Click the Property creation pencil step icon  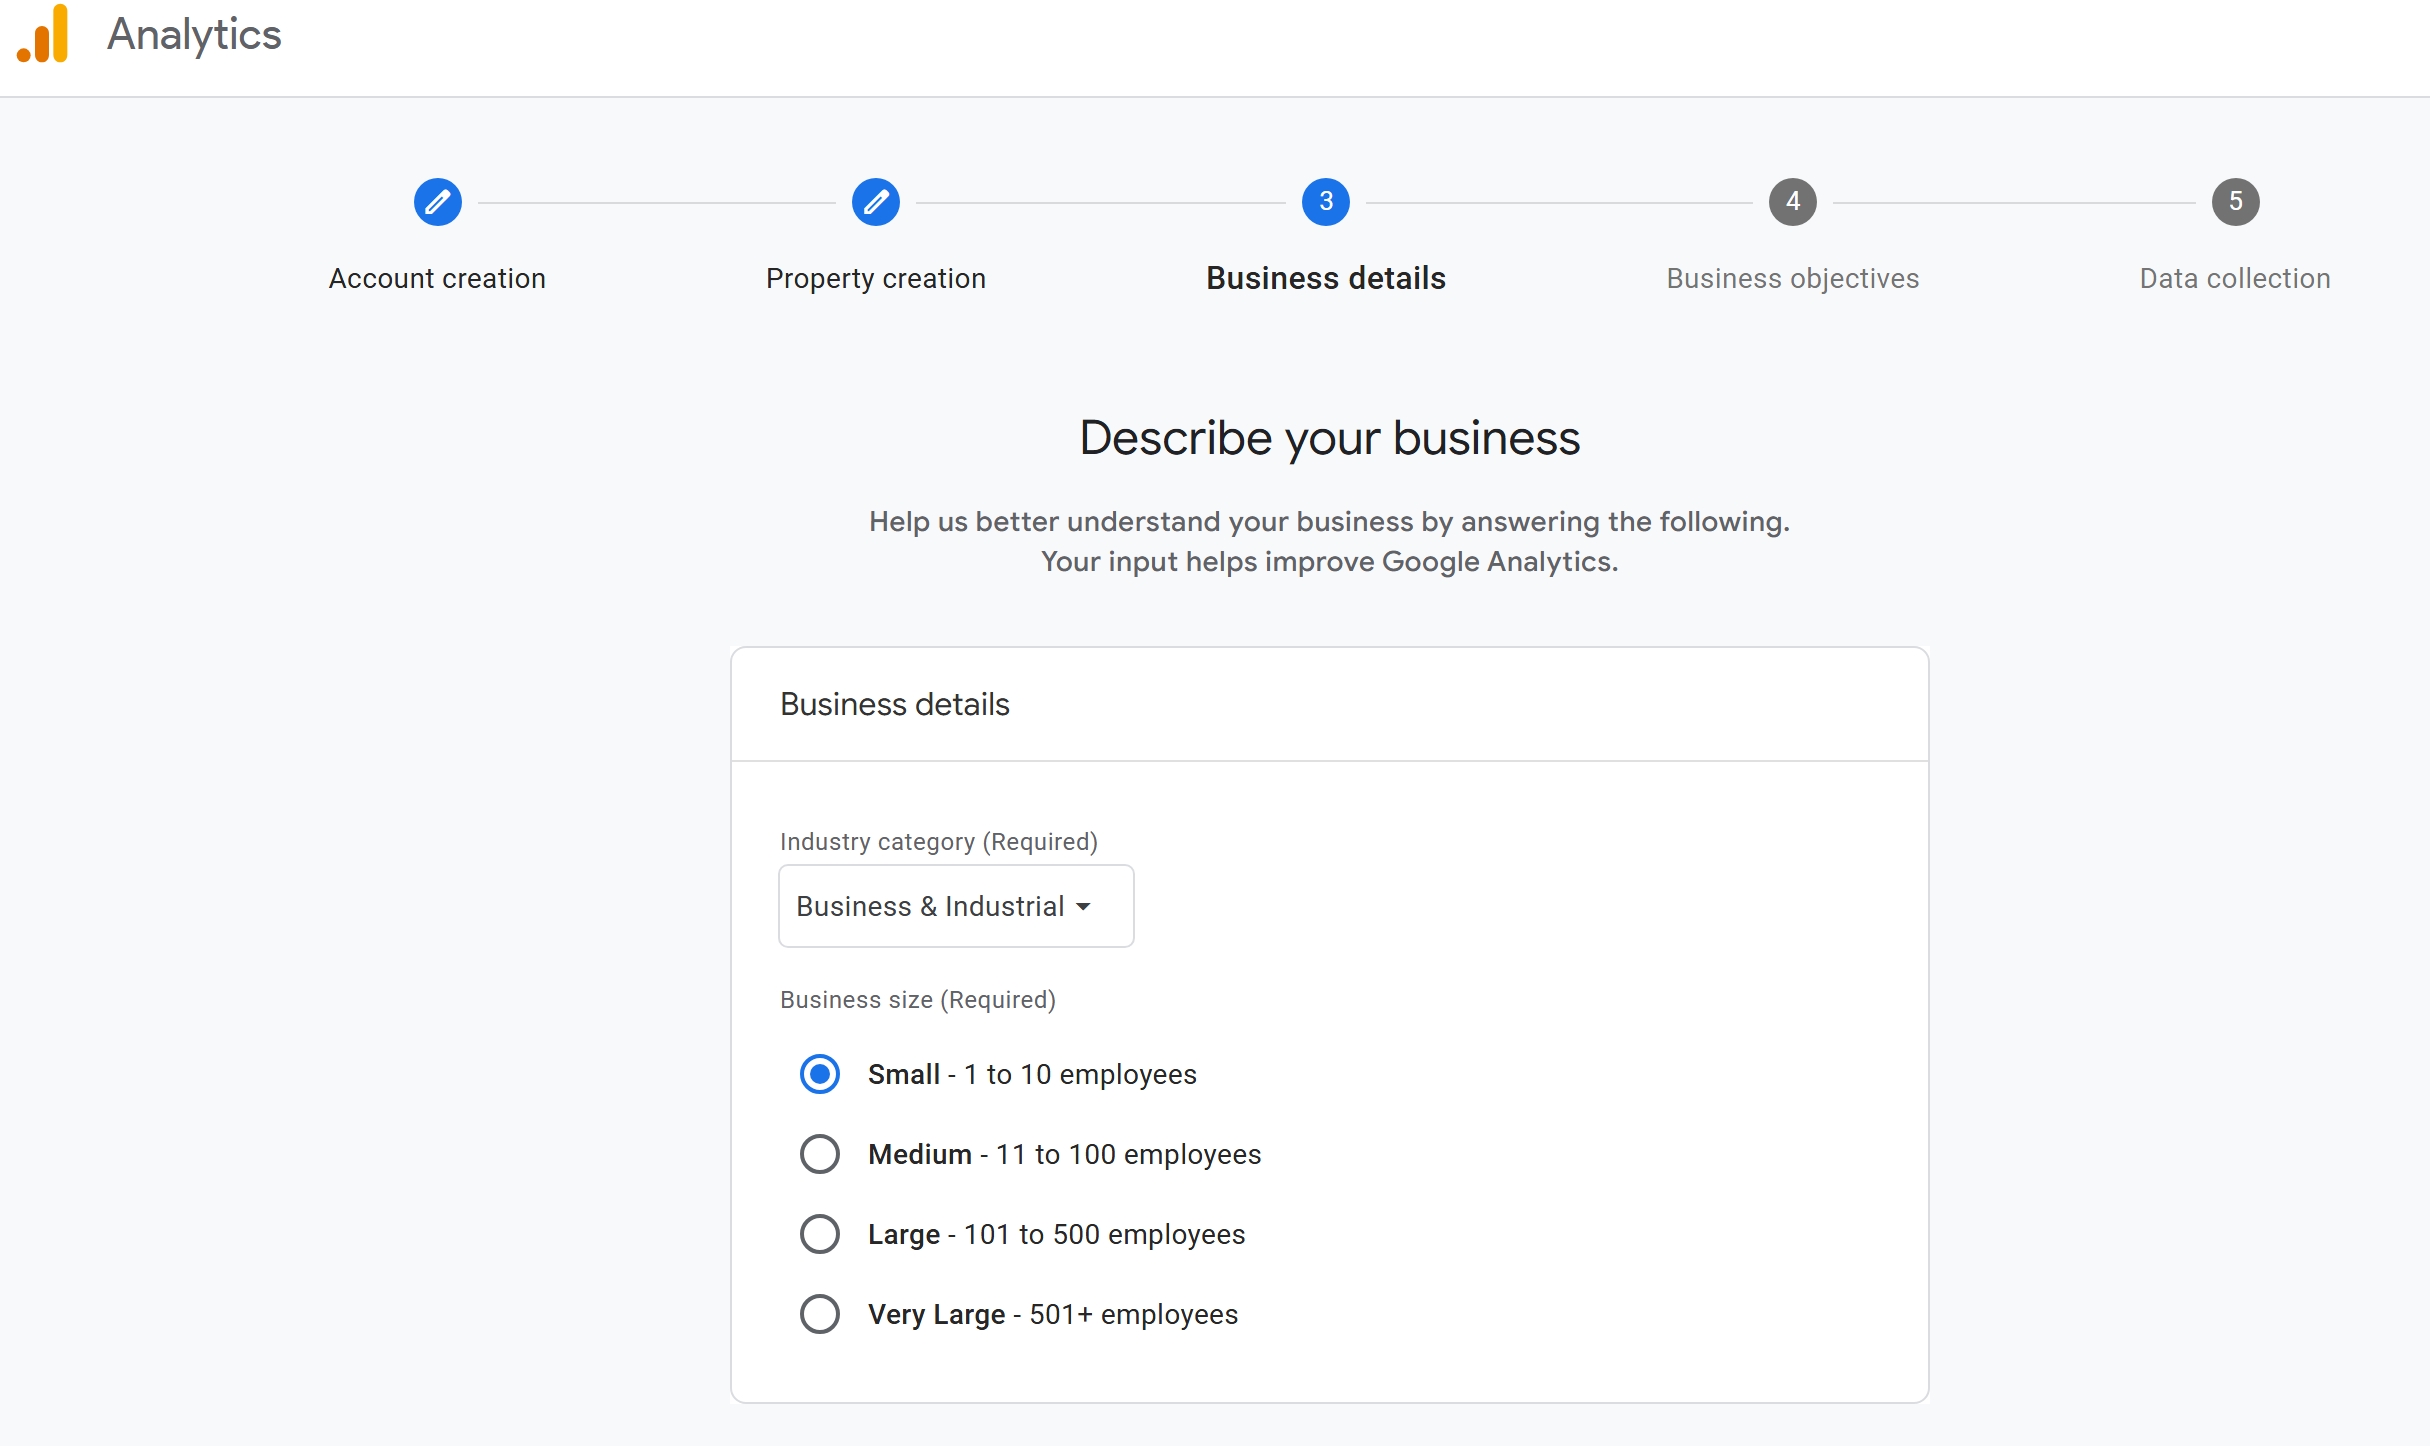coord(875,202)
